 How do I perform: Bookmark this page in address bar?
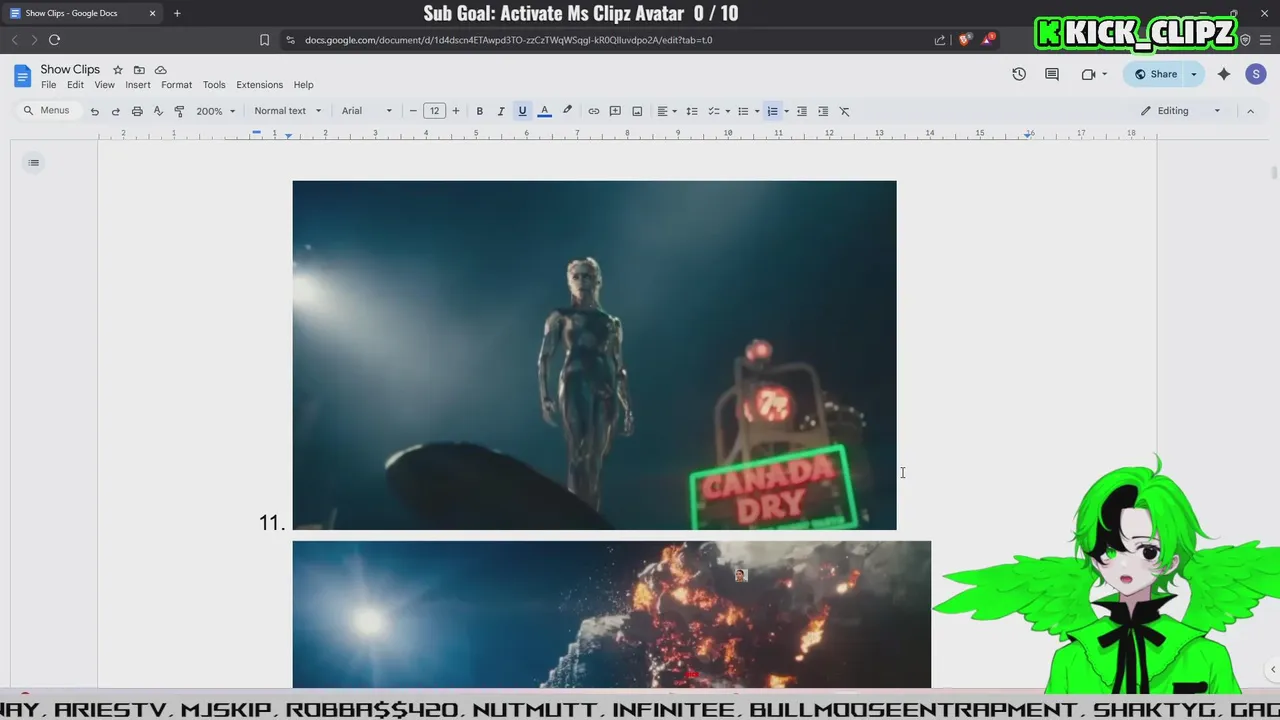[x=264, y=40]
